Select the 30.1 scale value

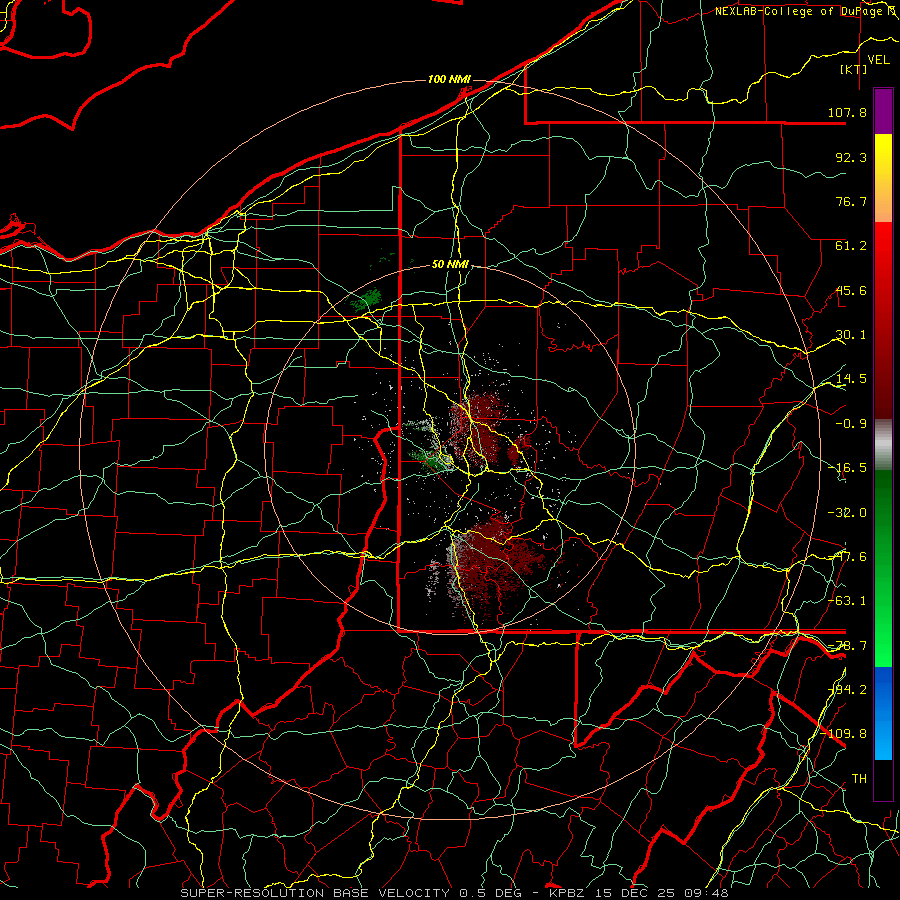(x=851, y=335)
